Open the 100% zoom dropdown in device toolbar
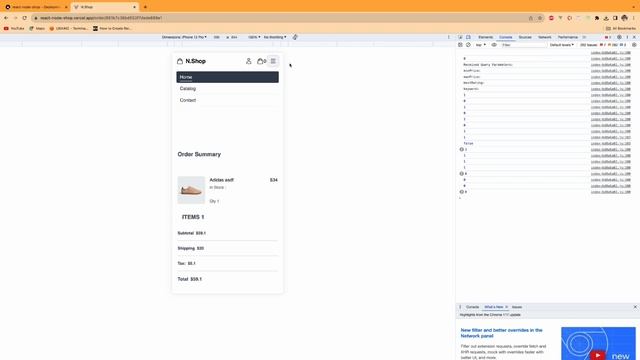This screenshot has width=640, height=360. (254, 37)
